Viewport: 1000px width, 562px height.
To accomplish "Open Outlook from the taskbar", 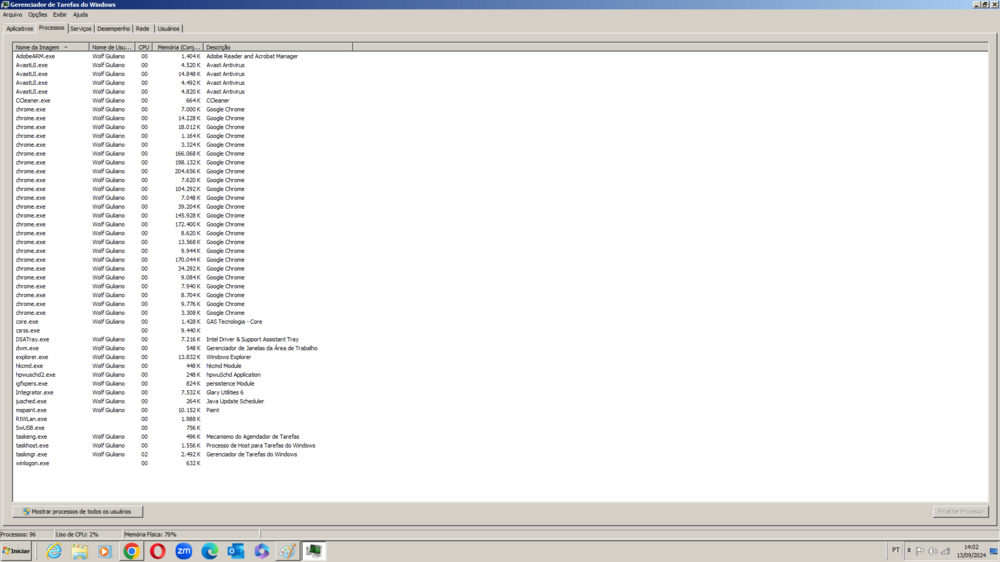I will pos(236,551).
